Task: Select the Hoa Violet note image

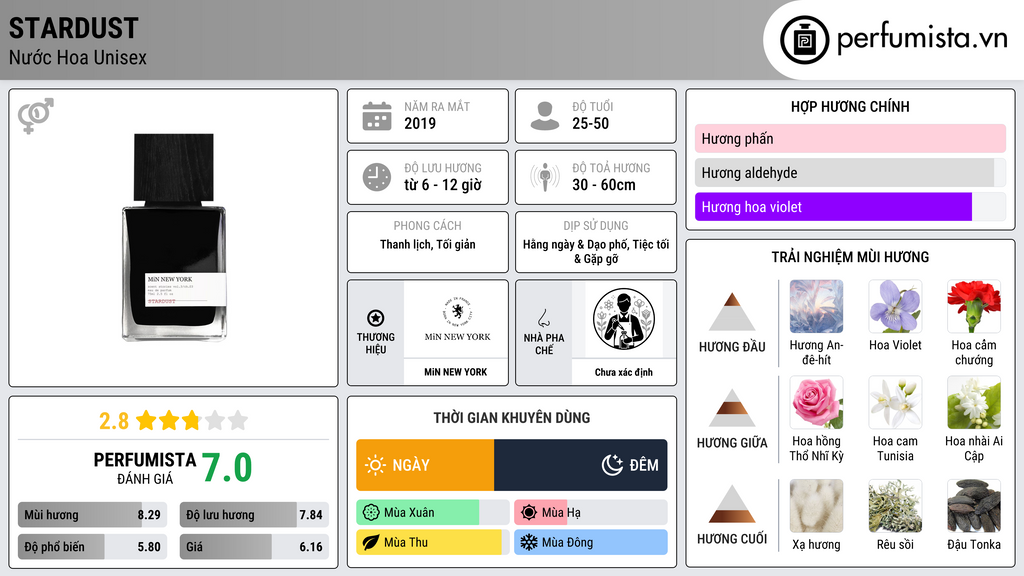Action: 895,307
